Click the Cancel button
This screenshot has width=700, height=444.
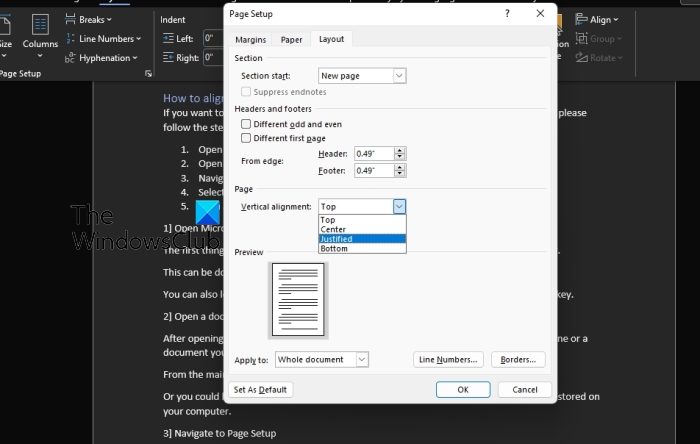[x=525, y=390]
